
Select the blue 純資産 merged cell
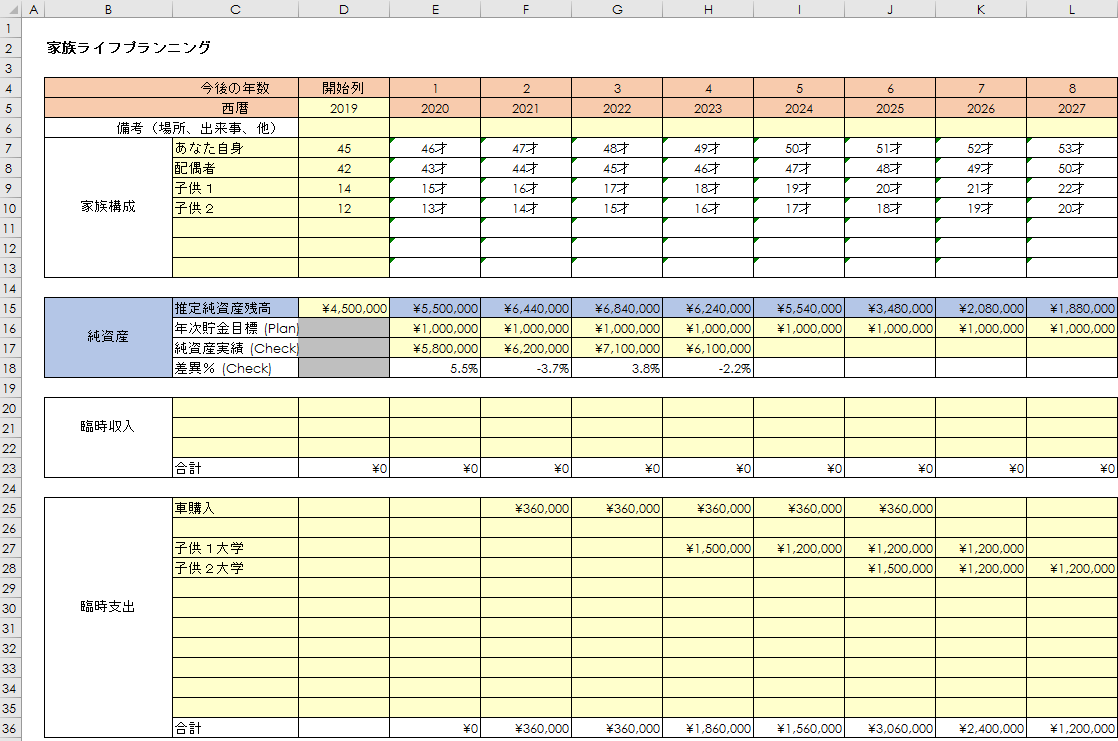click(108, 338)
